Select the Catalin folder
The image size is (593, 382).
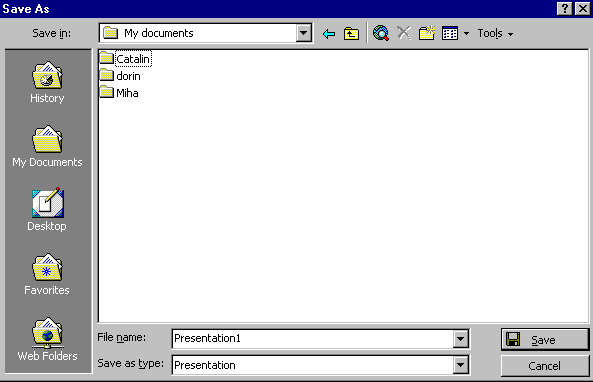(126, 59)
